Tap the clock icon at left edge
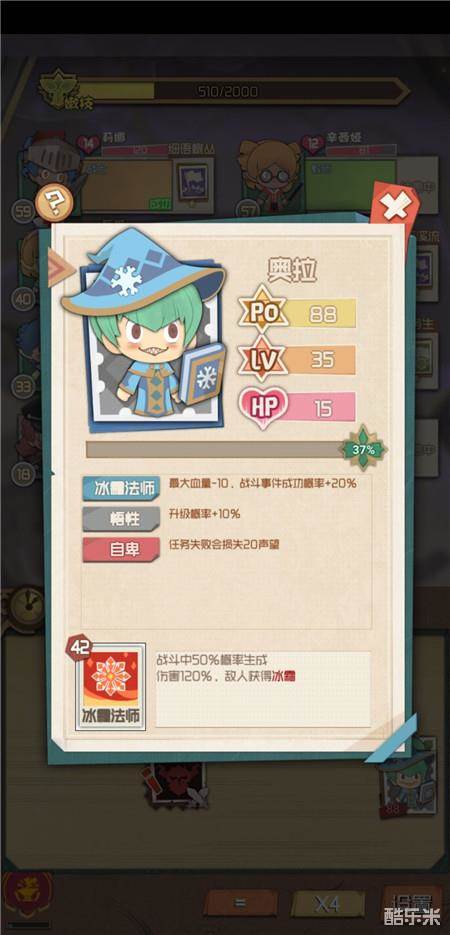450x935 pixels. (x=24, y=607)
